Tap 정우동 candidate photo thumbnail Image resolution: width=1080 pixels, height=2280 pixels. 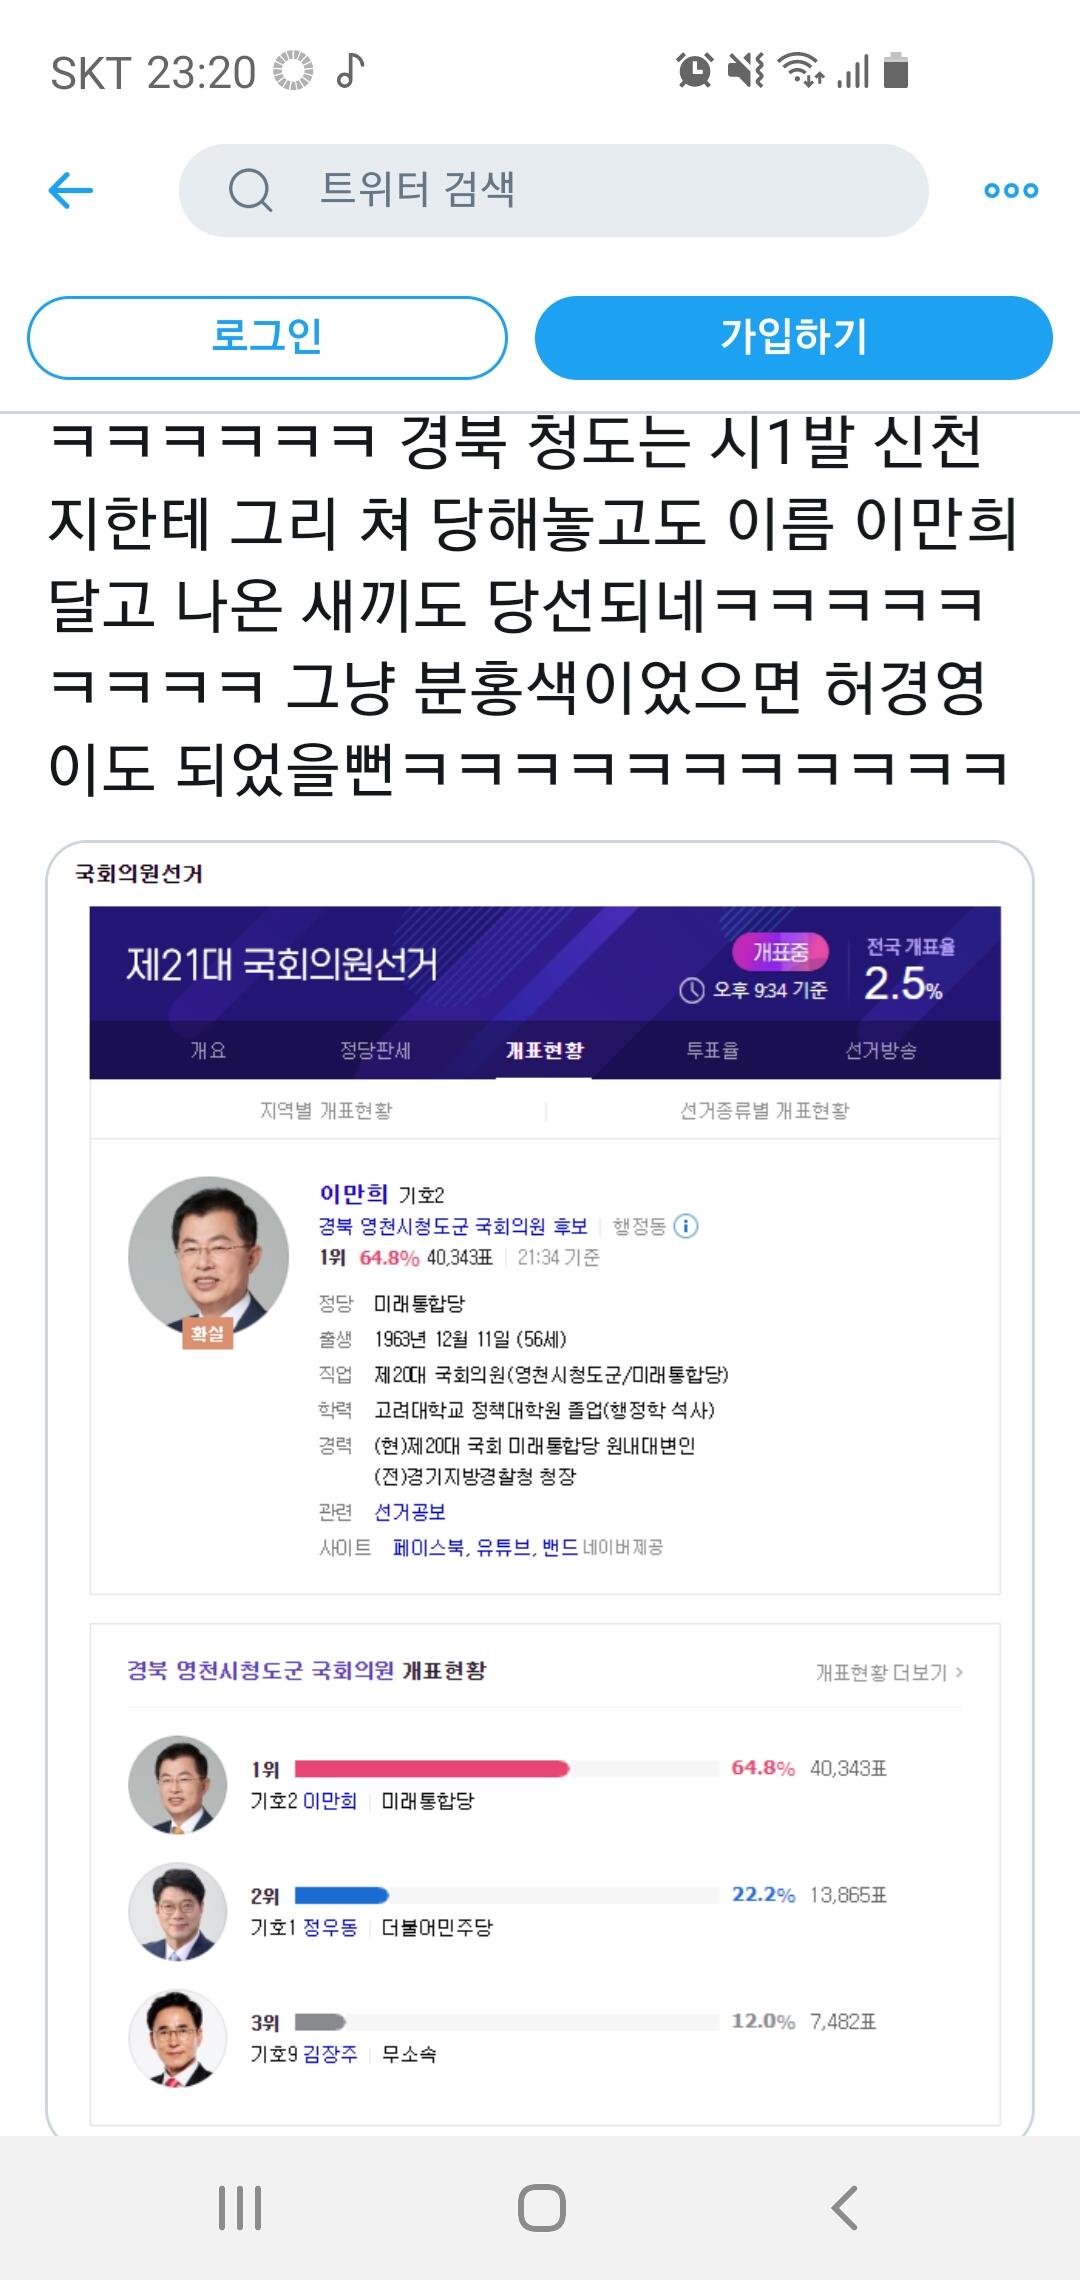(178, 1911)
